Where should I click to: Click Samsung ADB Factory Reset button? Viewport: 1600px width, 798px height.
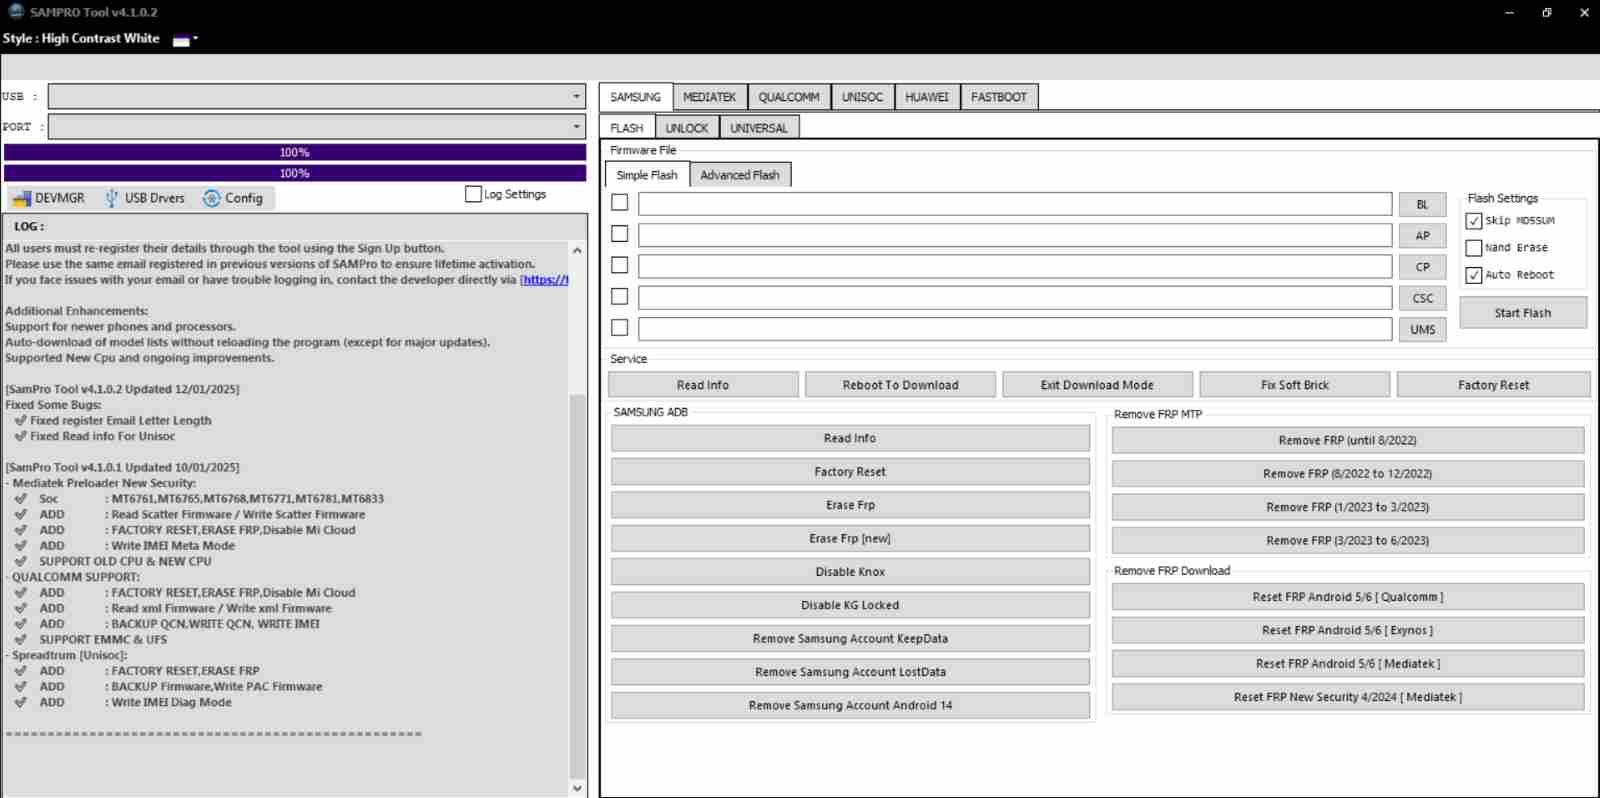850,472
